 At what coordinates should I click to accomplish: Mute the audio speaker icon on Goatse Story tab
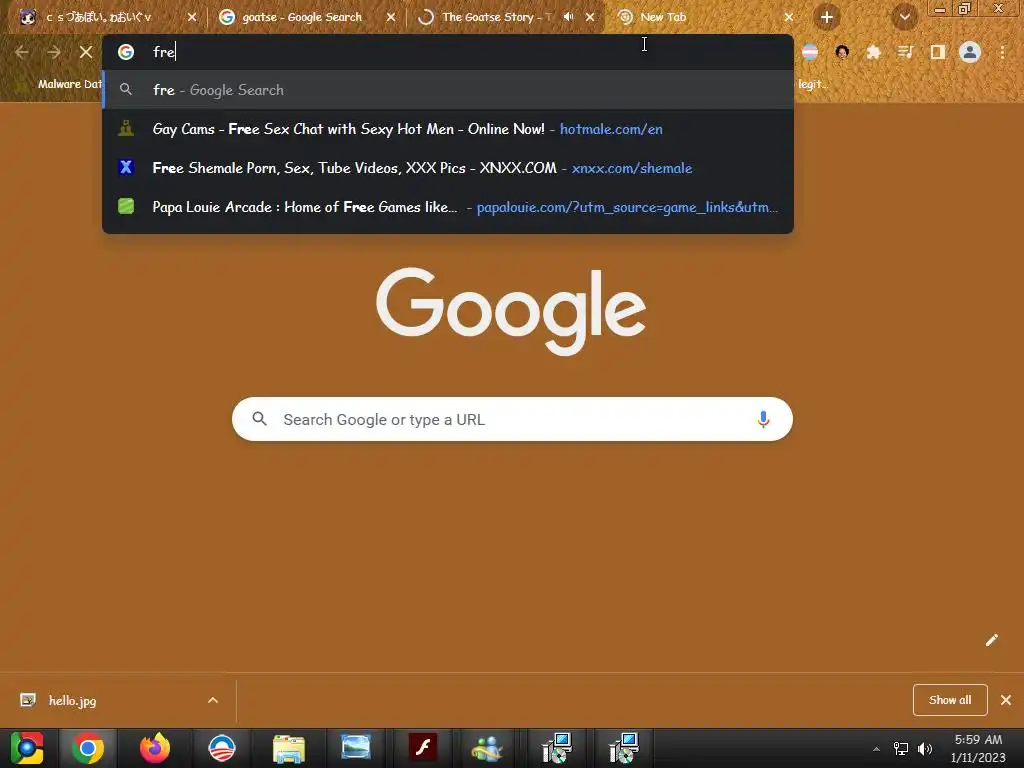tap(568, 17)
